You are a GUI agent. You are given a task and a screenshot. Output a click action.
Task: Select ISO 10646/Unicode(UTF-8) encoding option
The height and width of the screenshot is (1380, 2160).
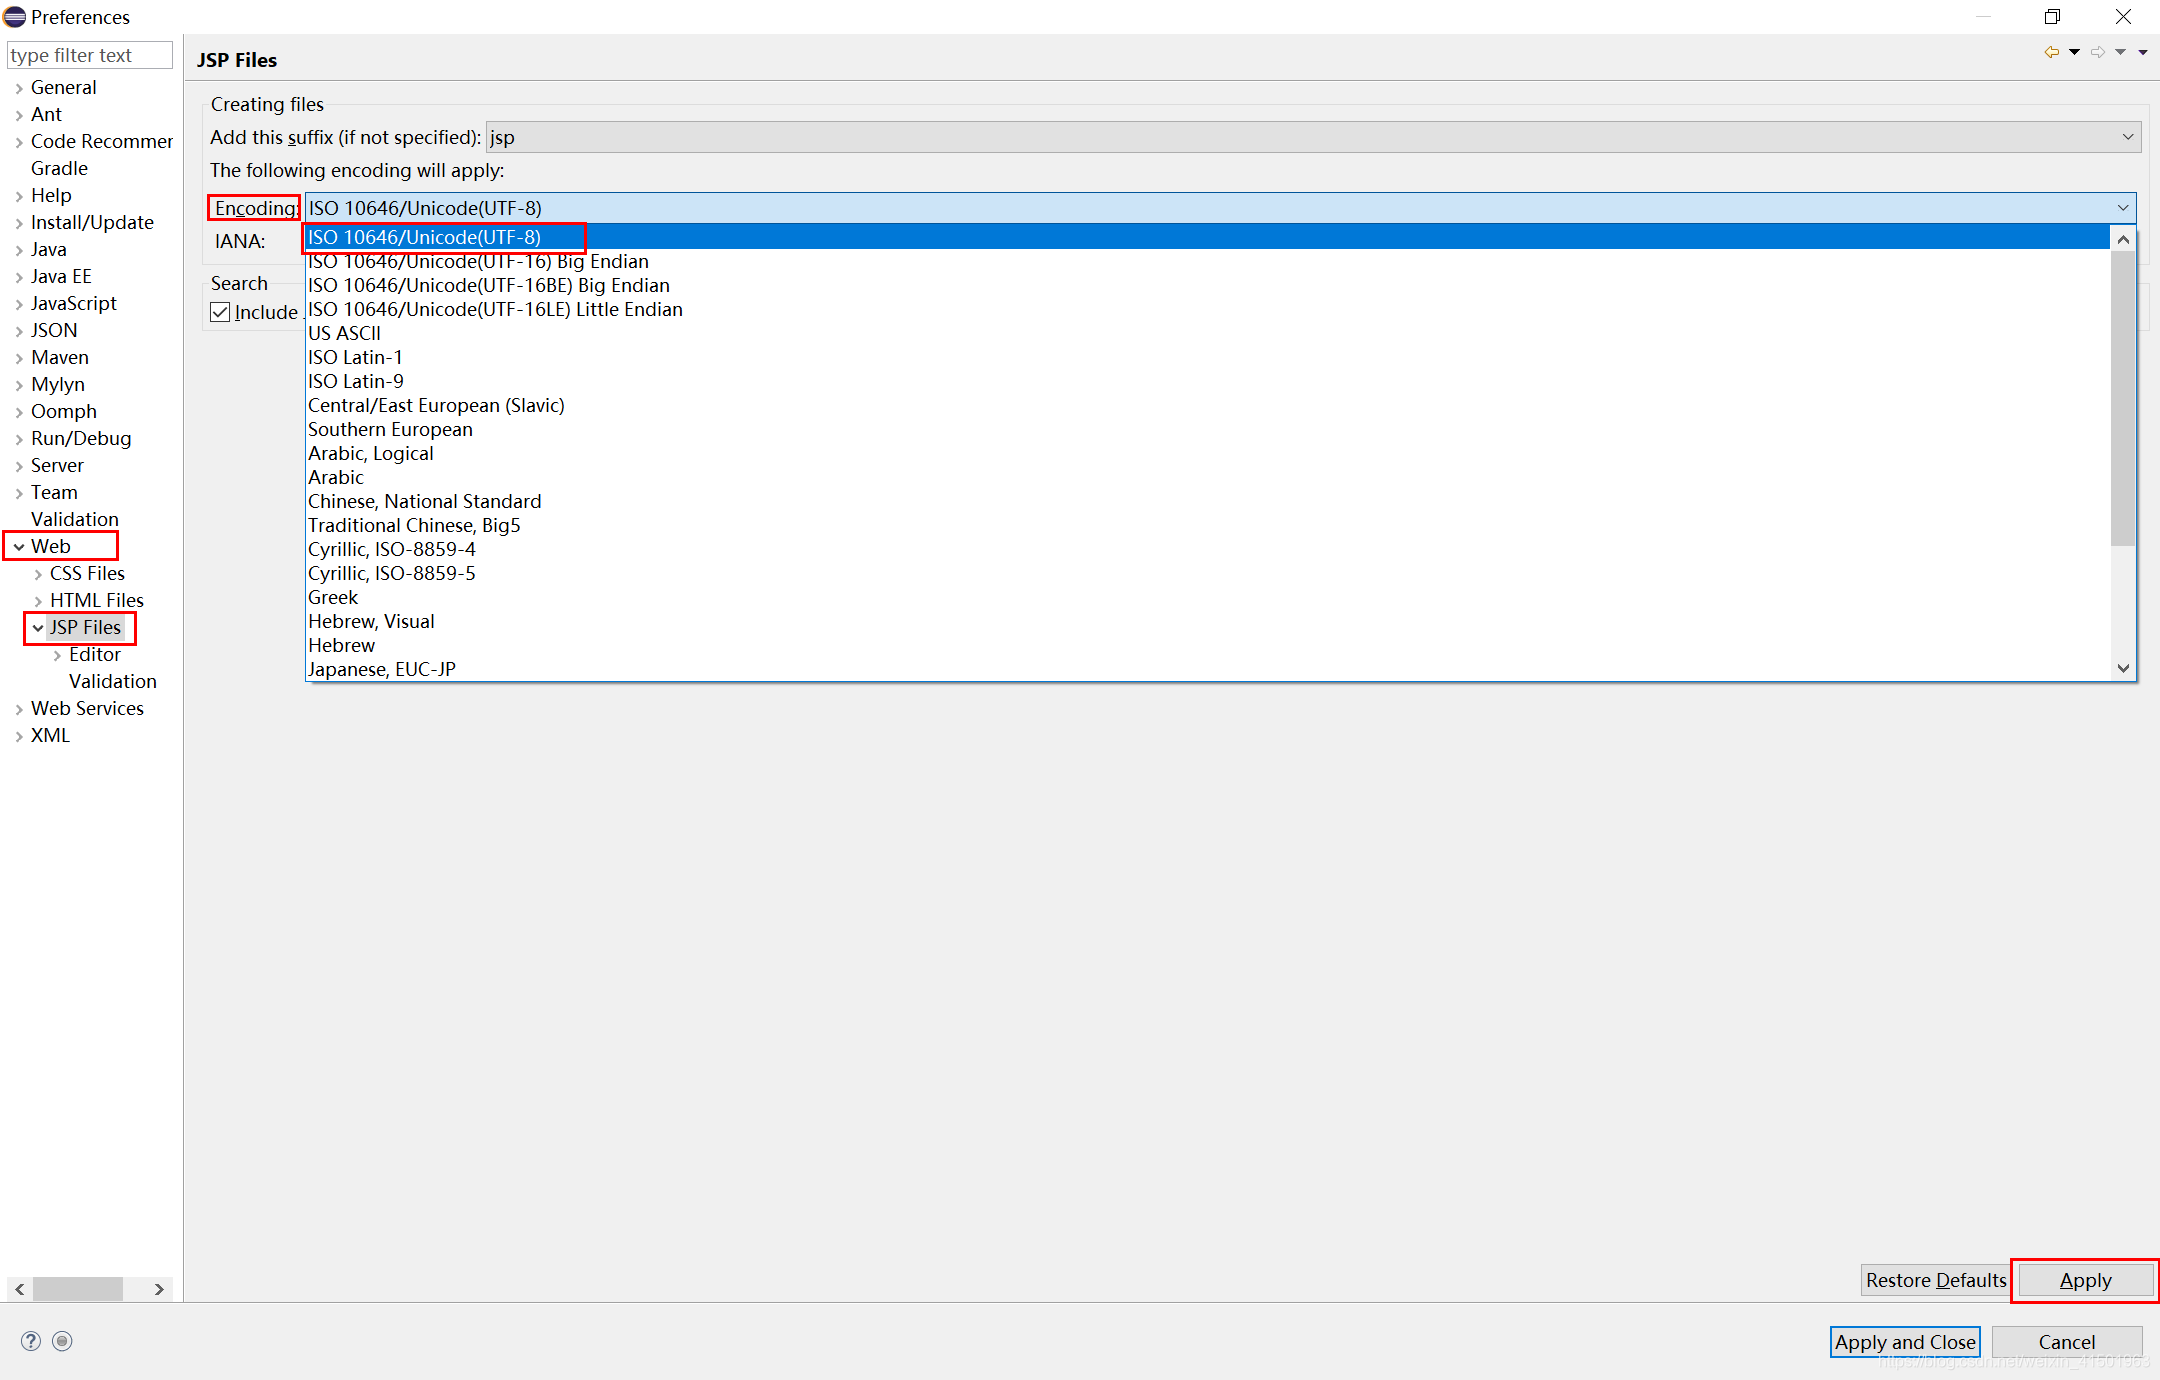pyautogui.click(x=1207, y=237)
